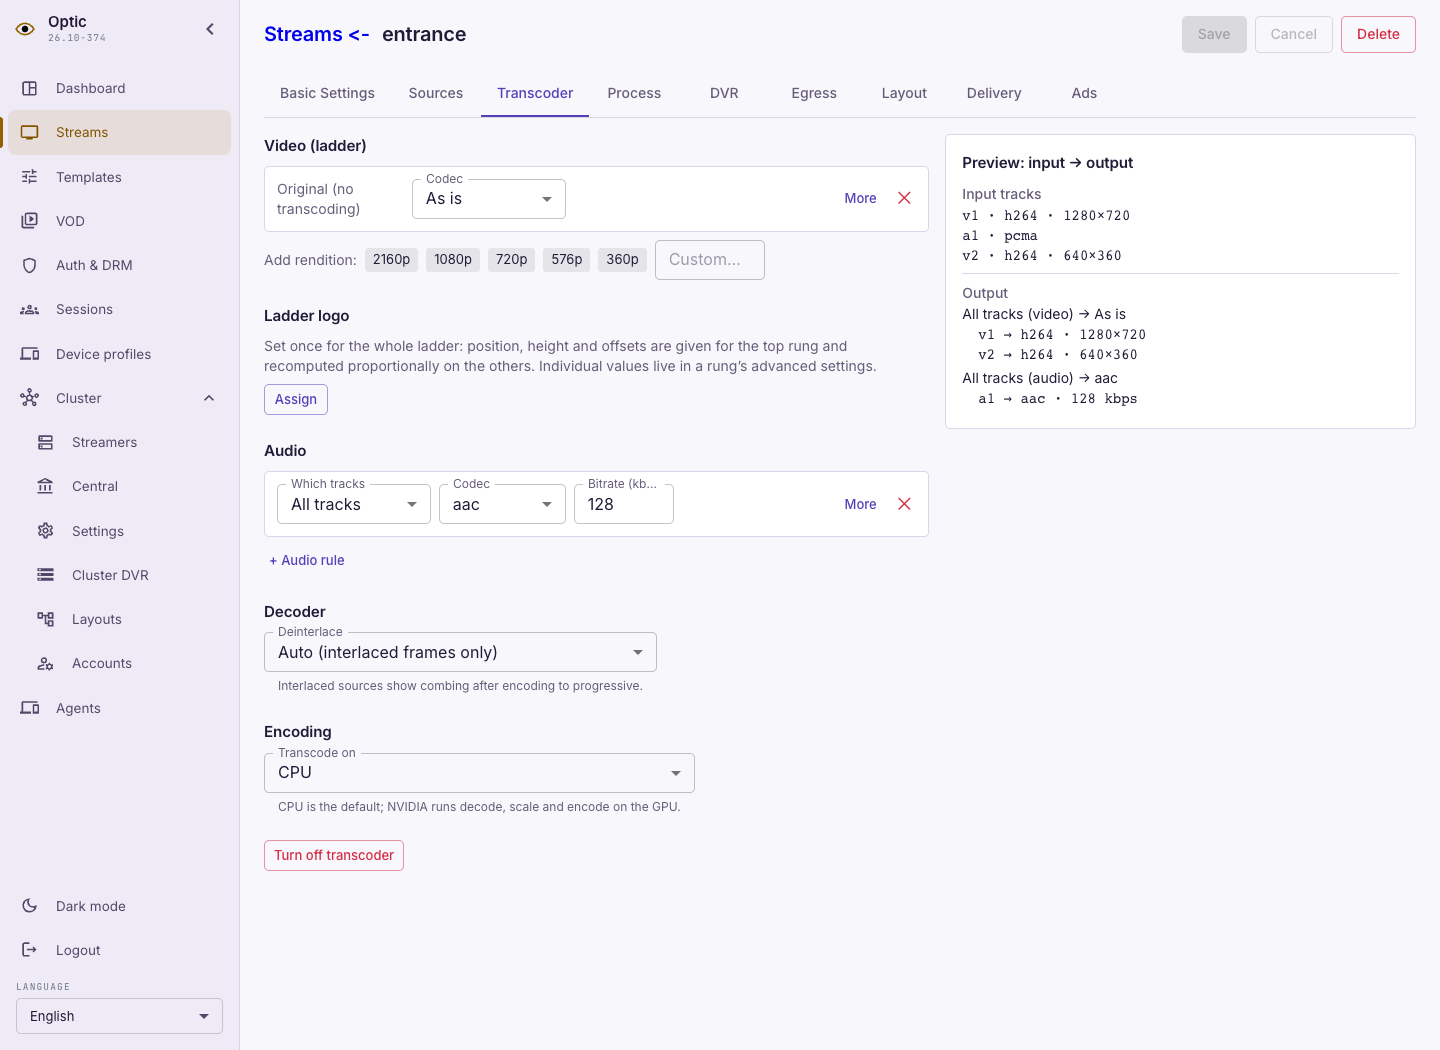
Task: Open the Transcode on CPU dropdown
Action: 479,773
